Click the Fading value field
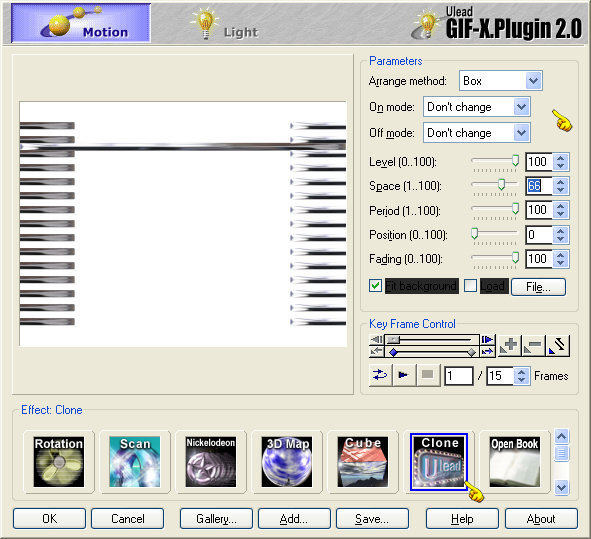591x539 pixels. (539, 259)
